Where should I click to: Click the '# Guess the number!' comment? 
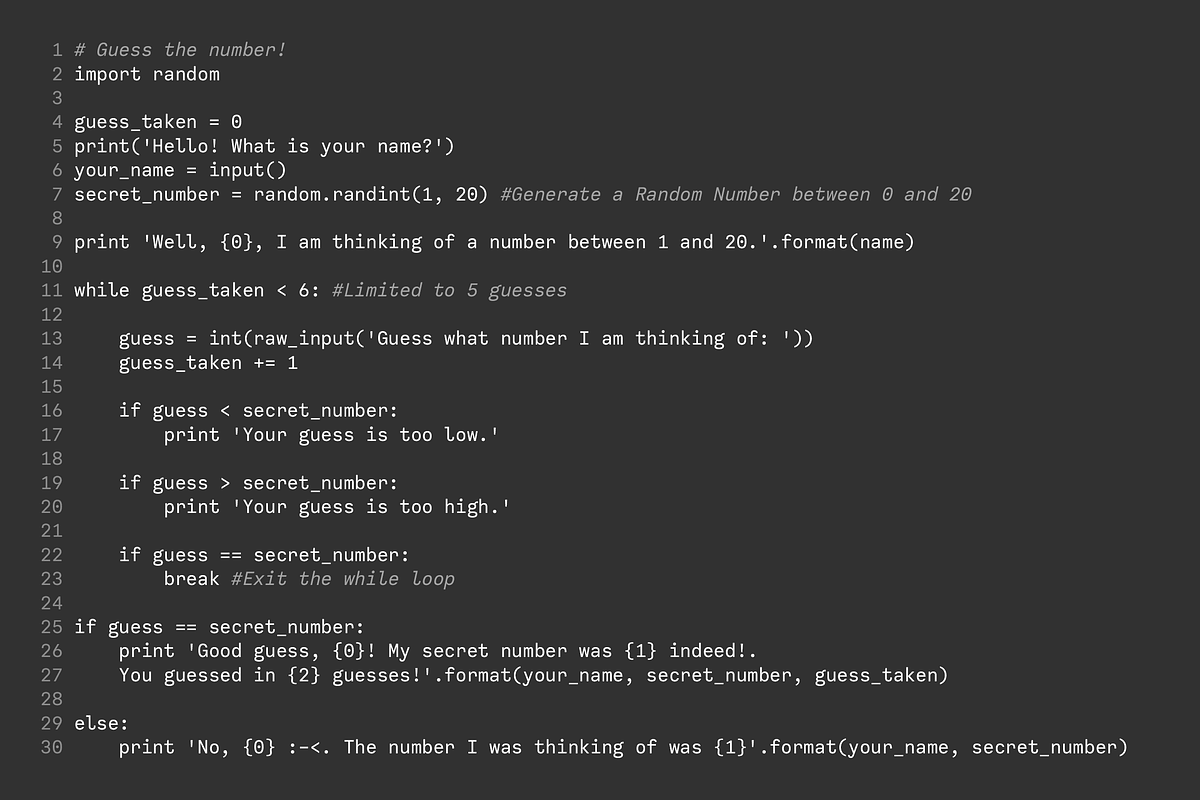(180, 50)
